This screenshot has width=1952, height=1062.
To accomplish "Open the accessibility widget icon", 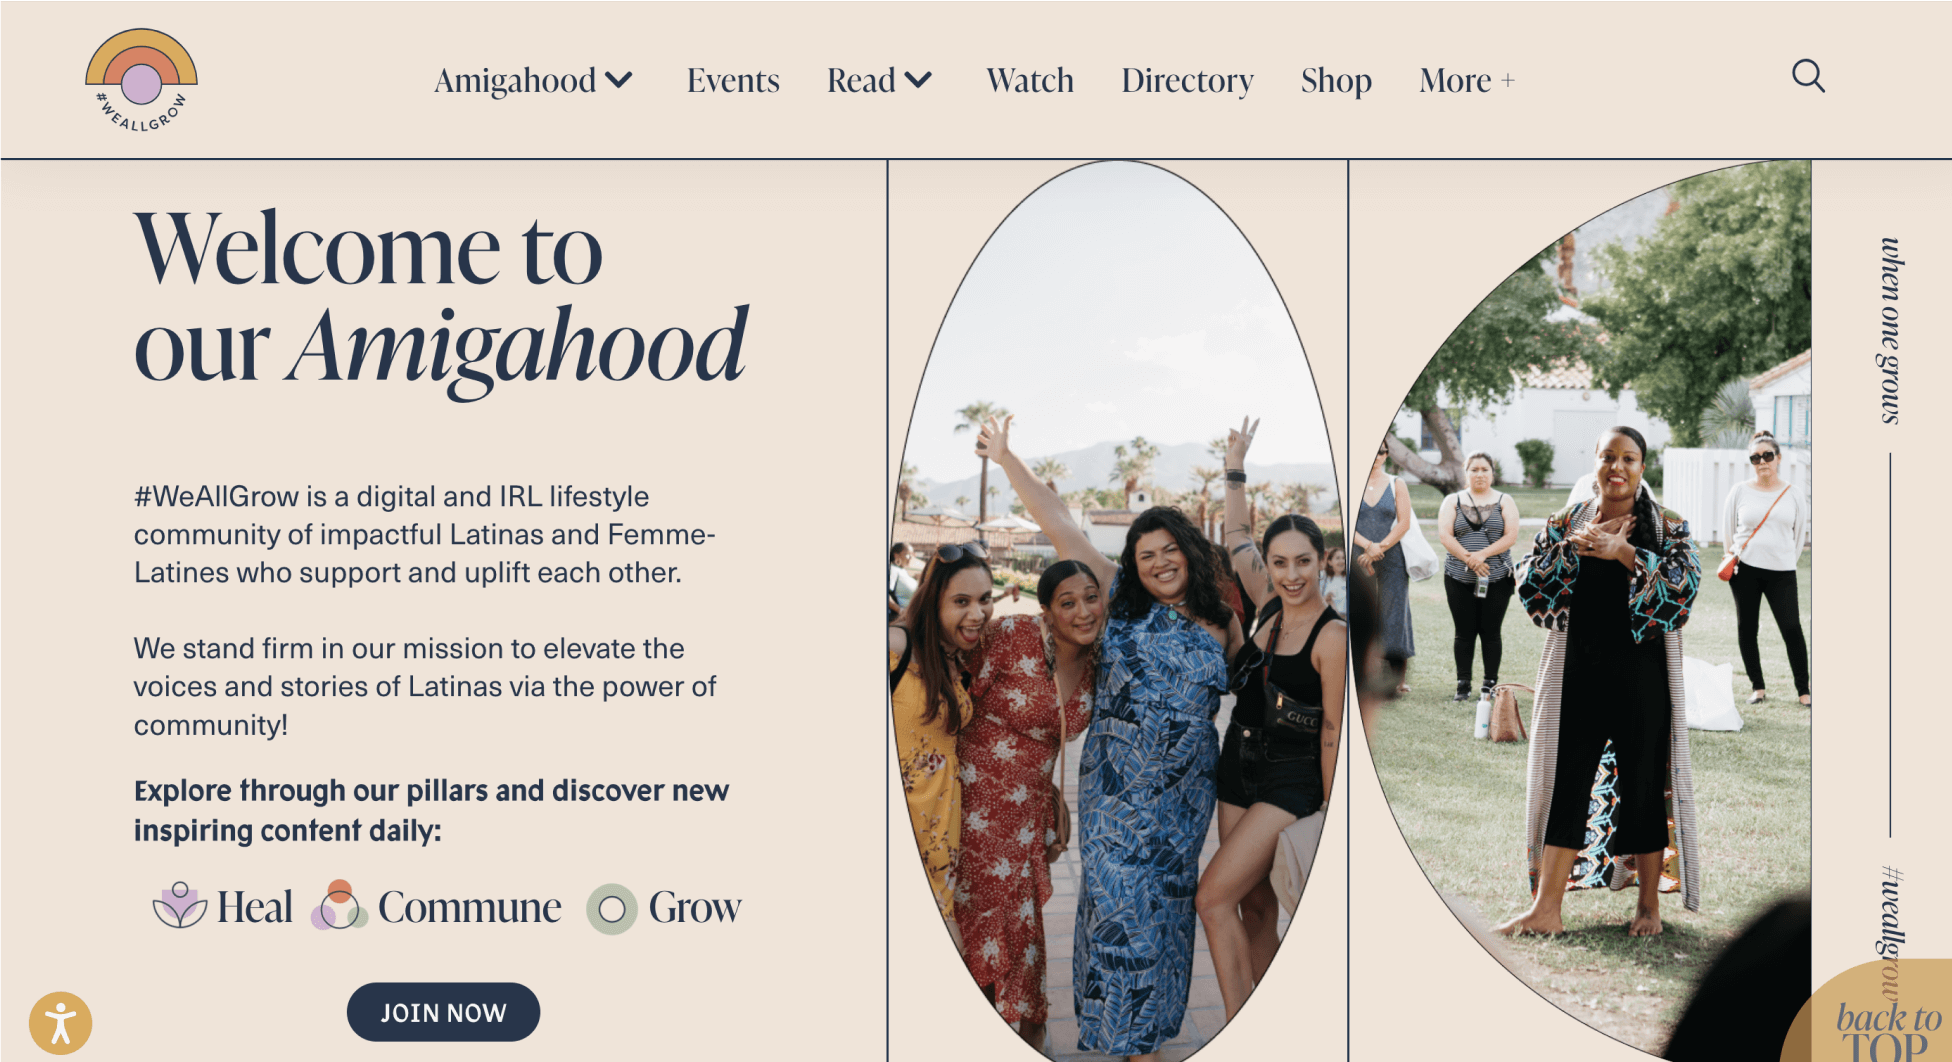I will point(61,1023).
